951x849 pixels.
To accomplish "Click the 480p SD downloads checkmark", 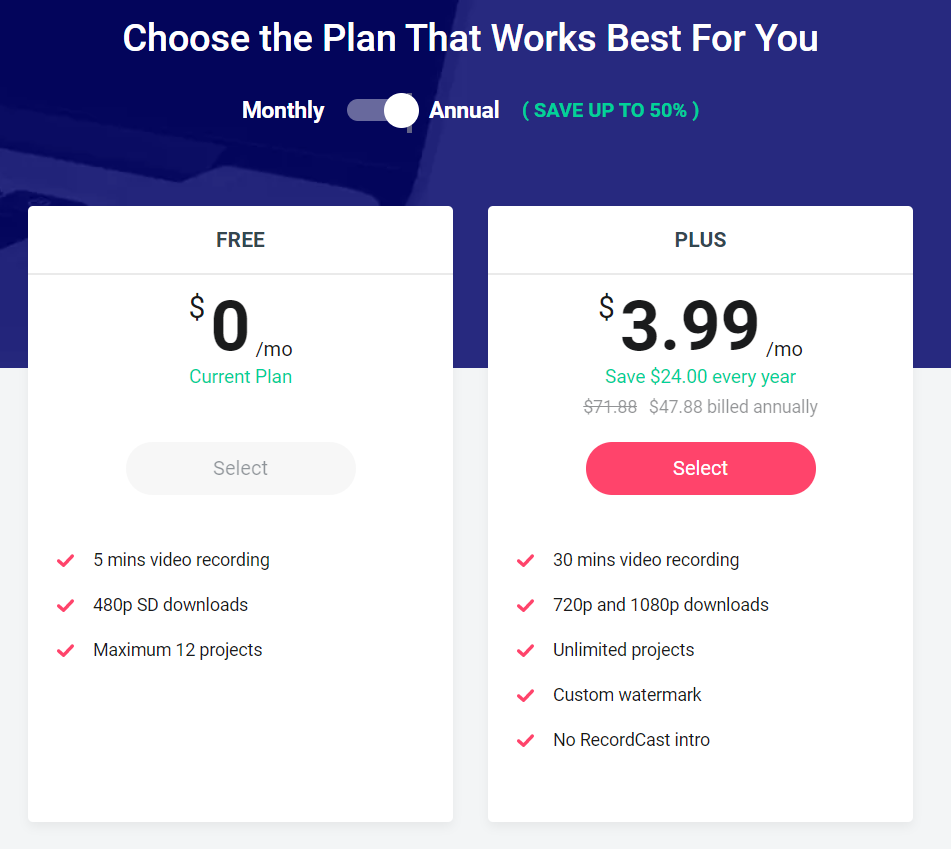I will coord(66,605).
